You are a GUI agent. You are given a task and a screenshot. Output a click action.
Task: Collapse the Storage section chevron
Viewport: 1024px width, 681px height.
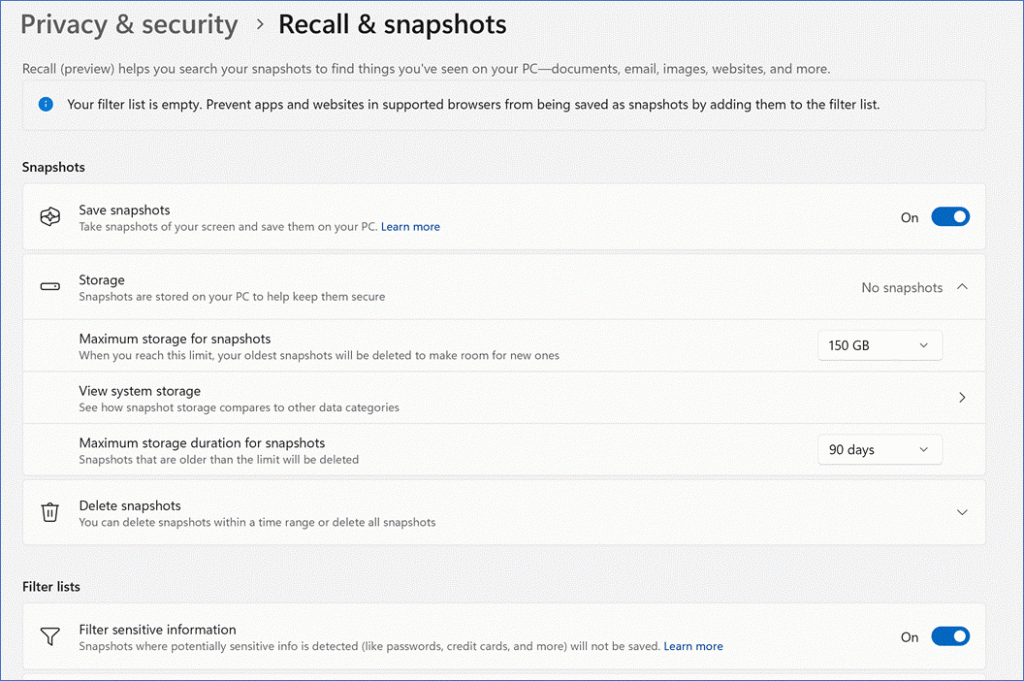pyautogui.click(x=962, y=287)
